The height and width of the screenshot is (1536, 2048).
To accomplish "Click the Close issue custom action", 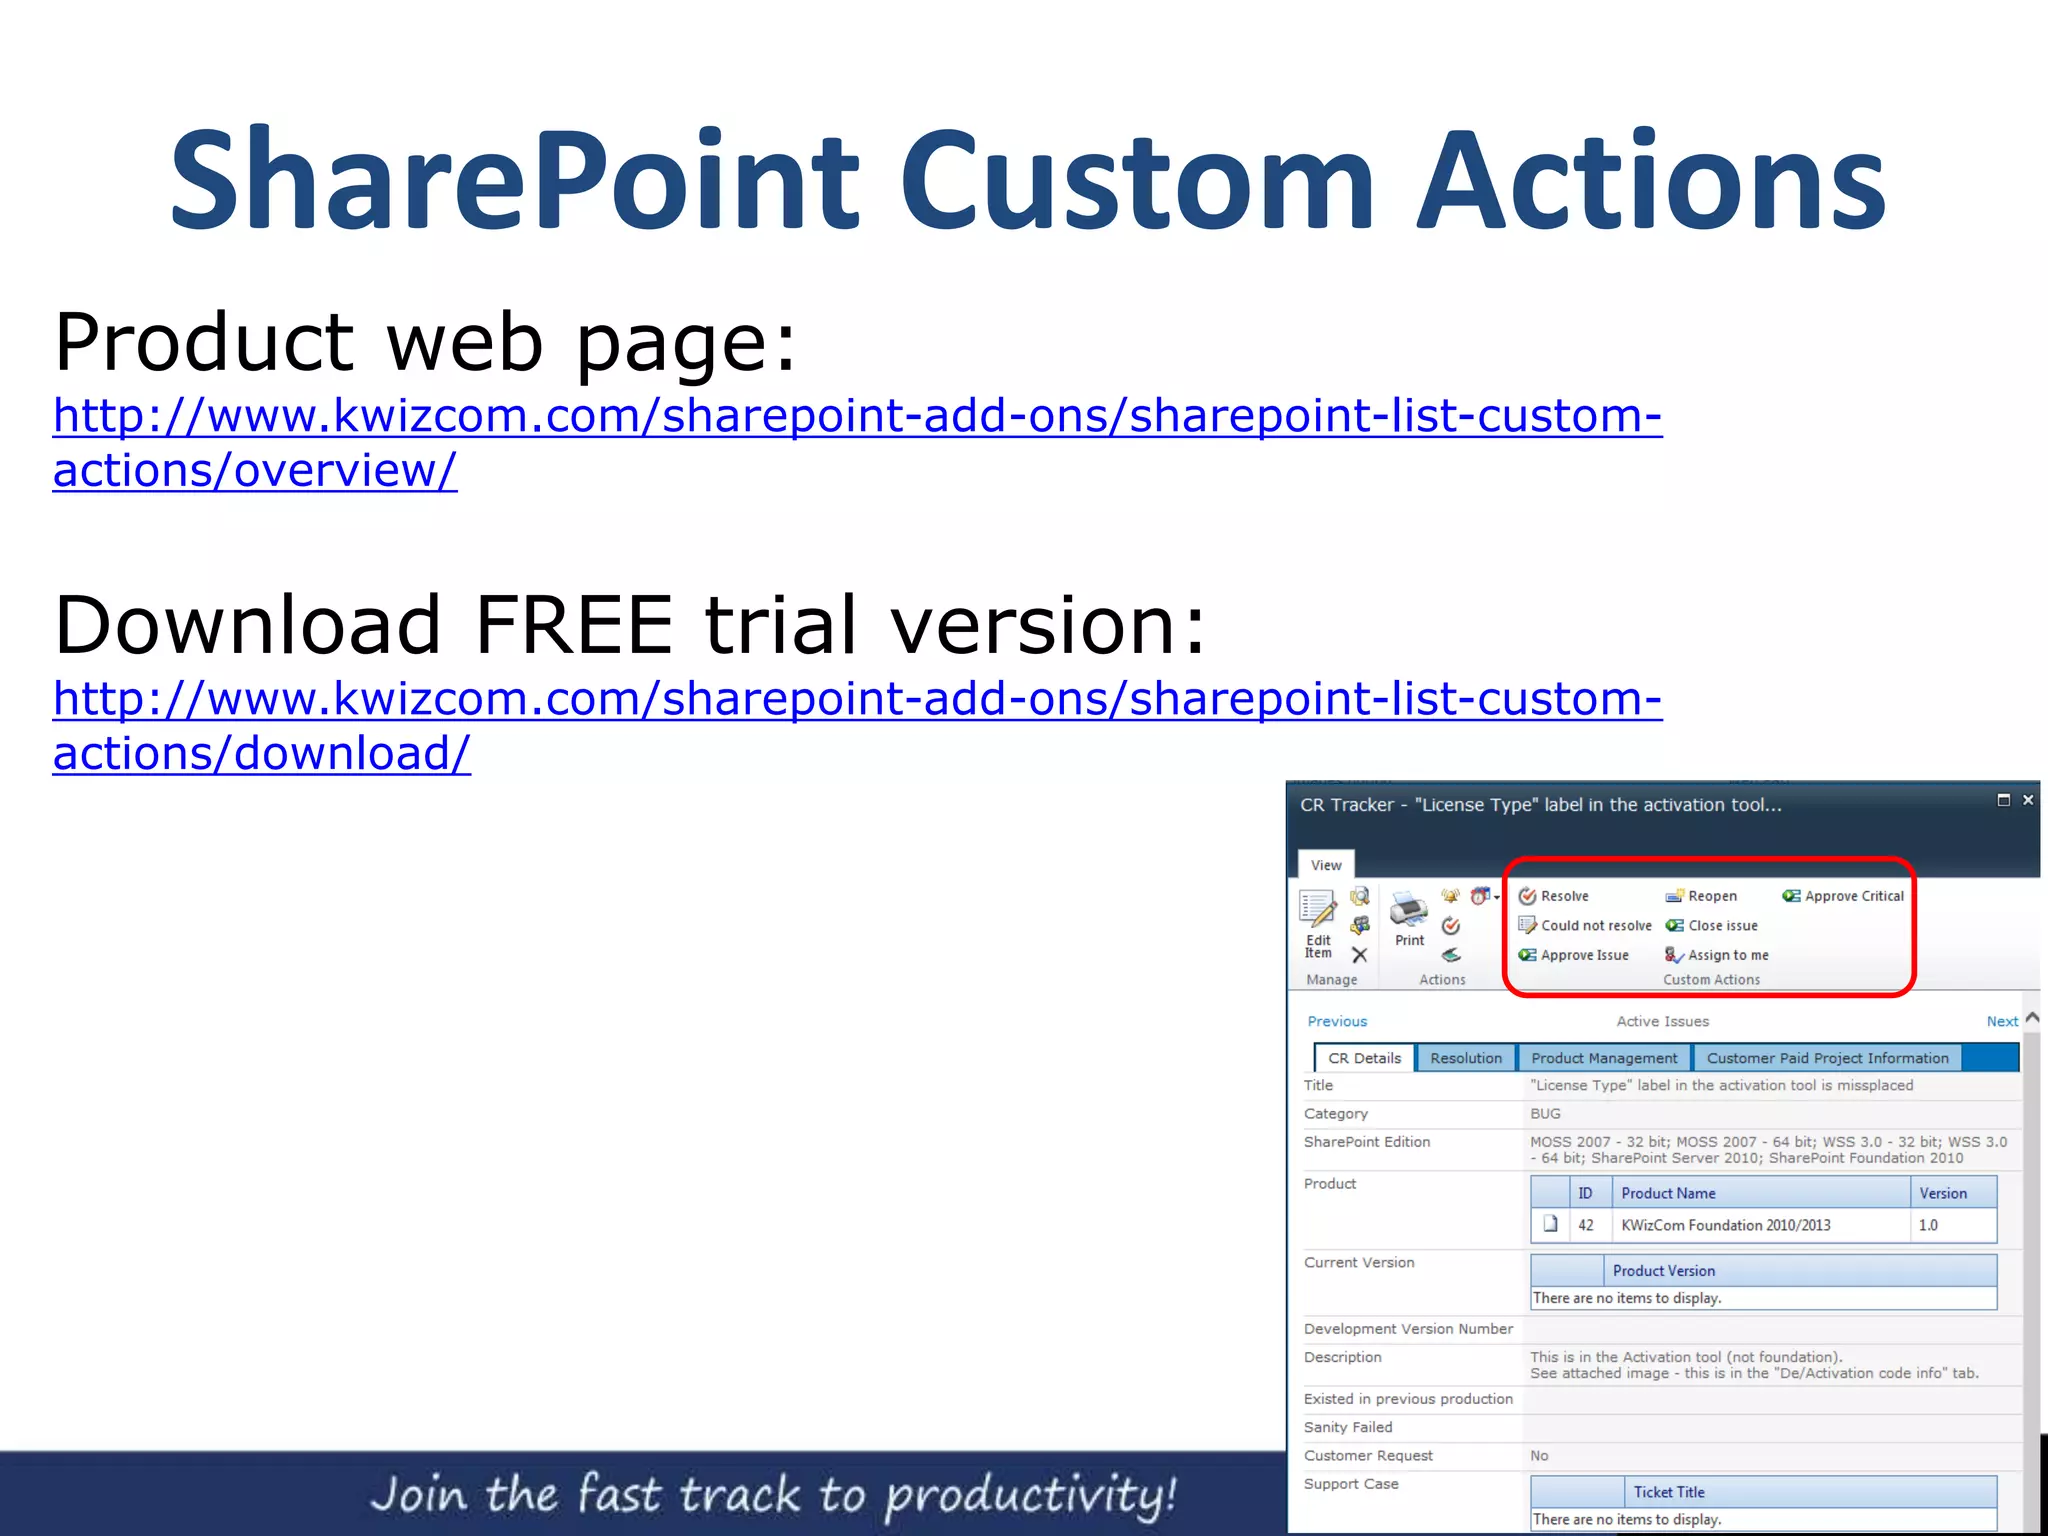I will point(1711,925).
